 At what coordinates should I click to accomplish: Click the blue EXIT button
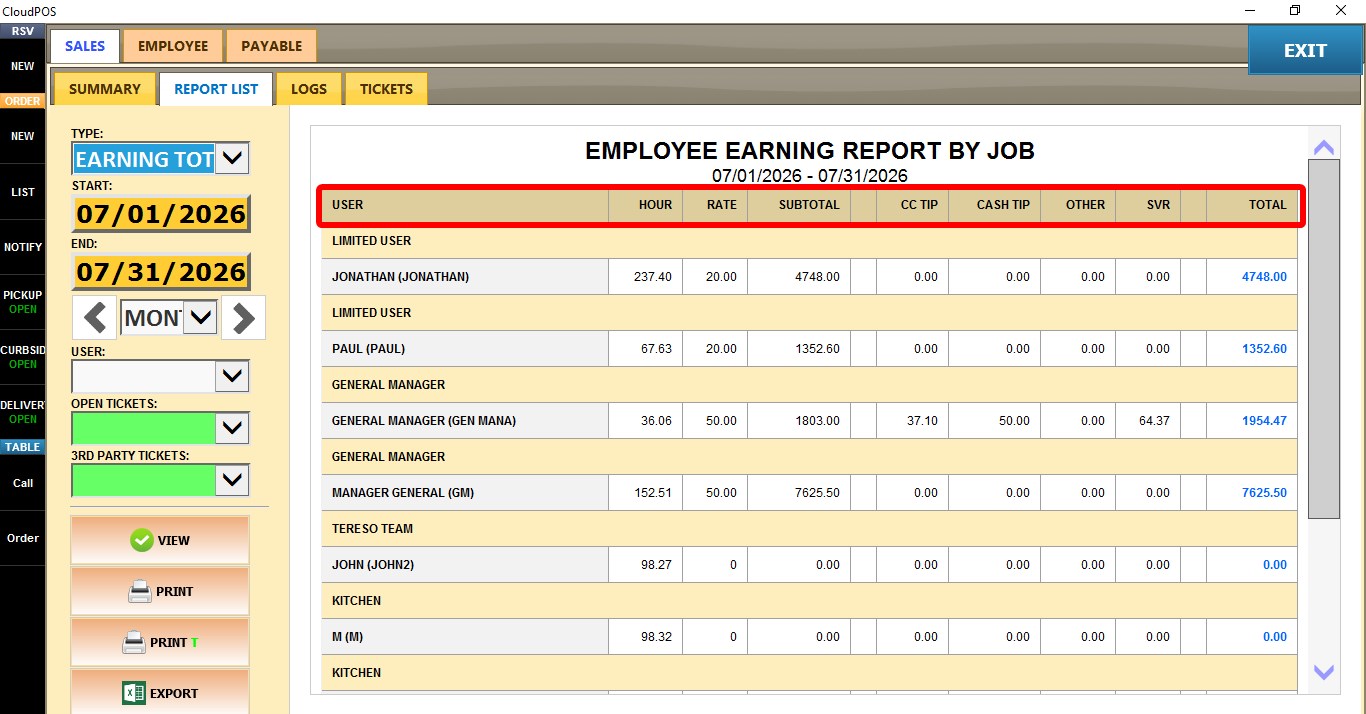pyautogui.click(x=1305, y=50)
